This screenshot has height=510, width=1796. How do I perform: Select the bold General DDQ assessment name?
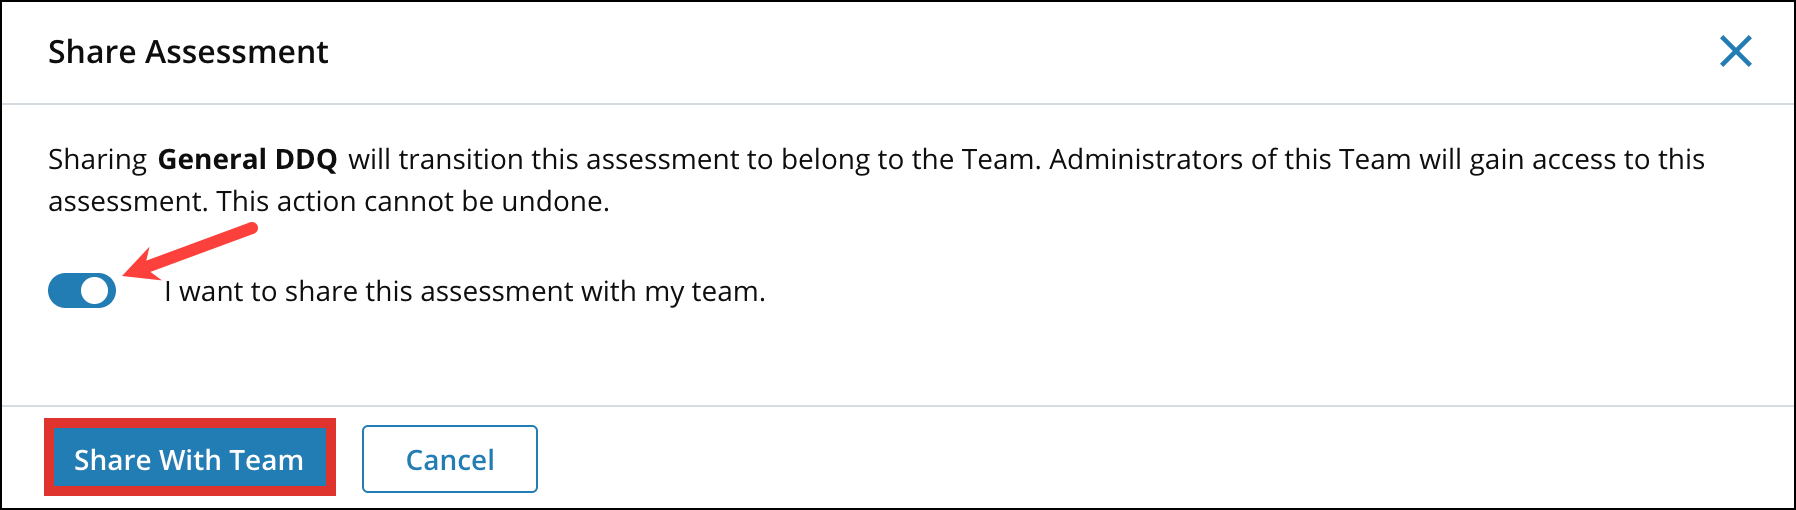(x=247, y=160)
